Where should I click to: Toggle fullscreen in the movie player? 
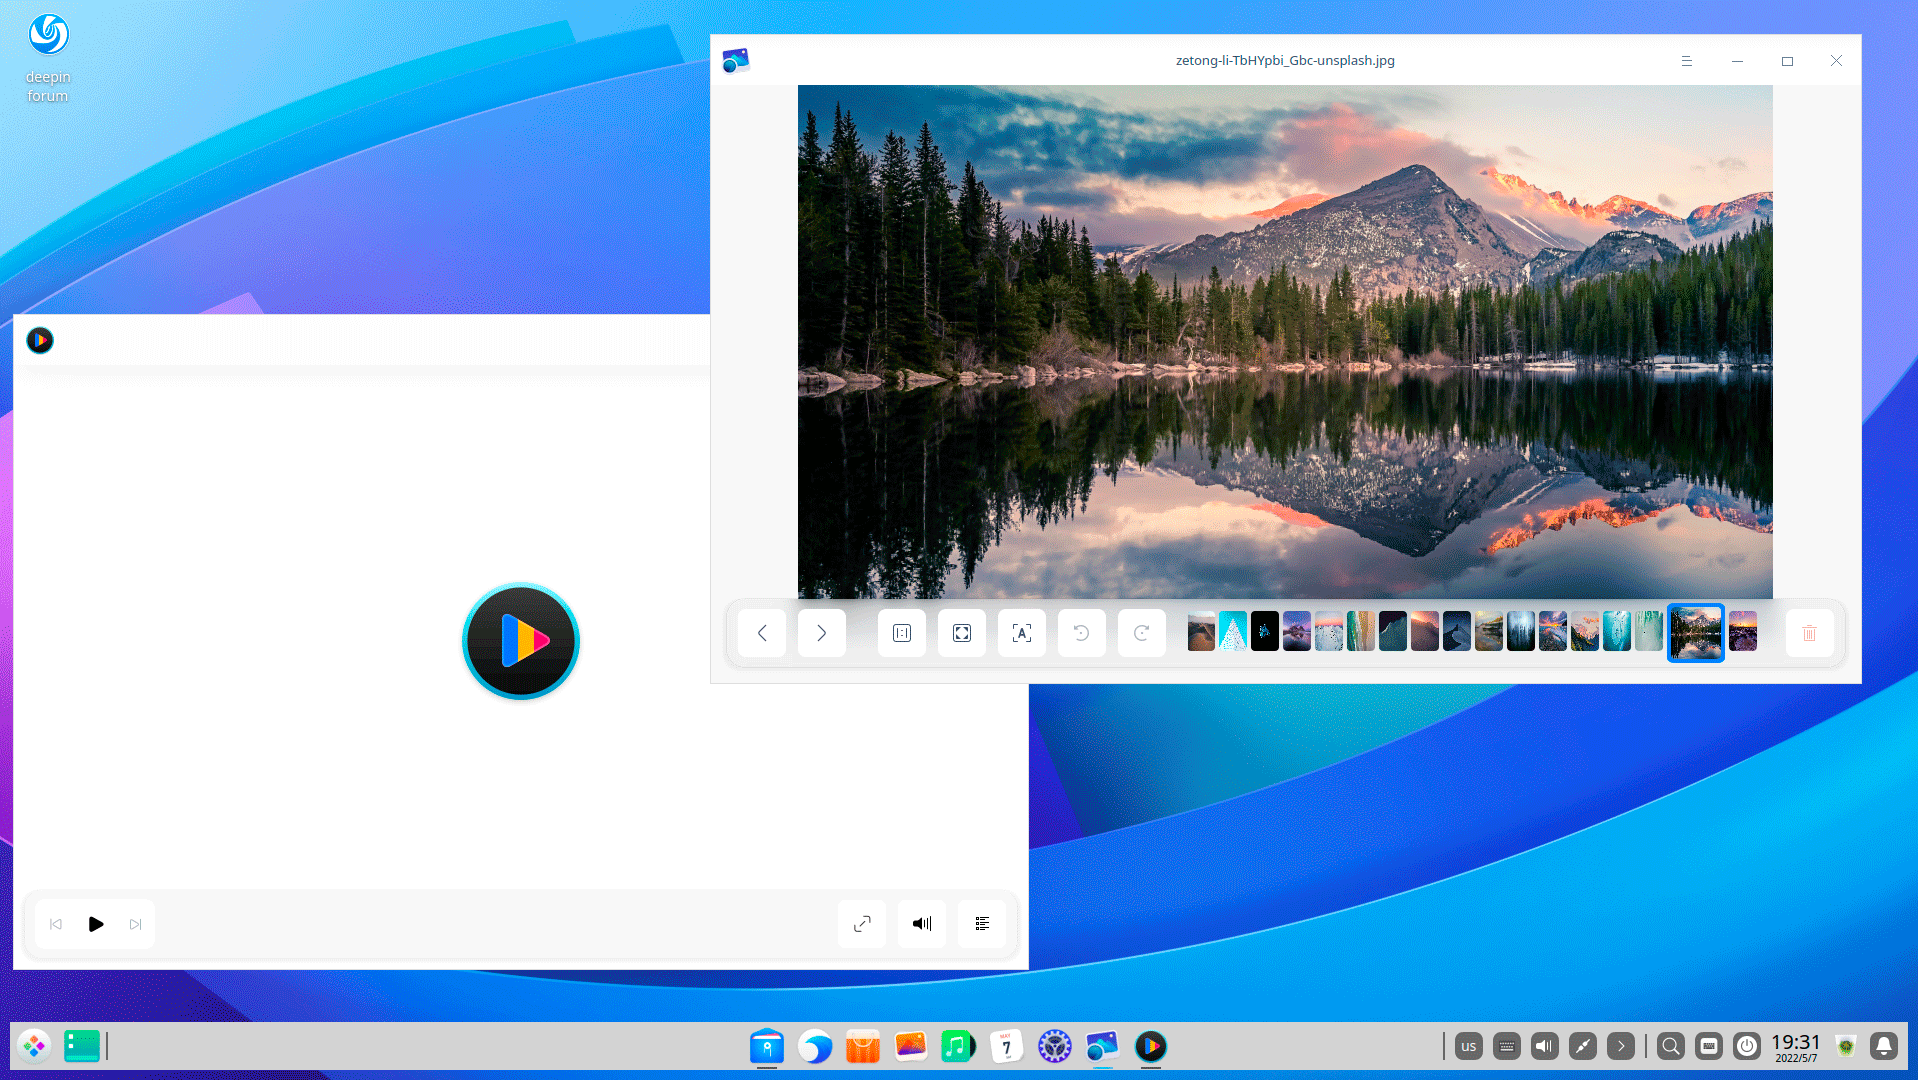coord(862,924)
